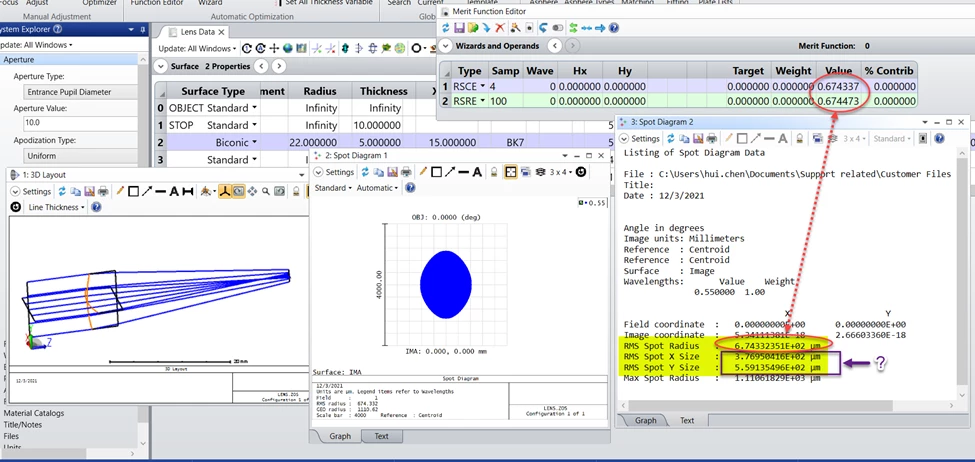This screenshot has width=975, height=462.
Task: Expand Surface 2 Properties section
Action: click(x=160, y=66)
